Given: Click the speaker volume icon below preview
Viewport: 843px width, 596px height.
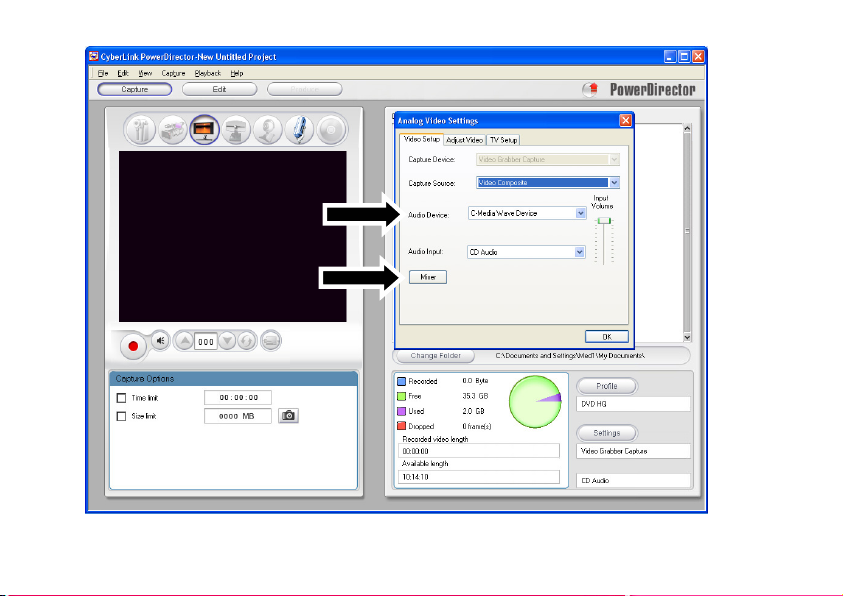Looking at the screenshot, I should (x=160, y=340).
